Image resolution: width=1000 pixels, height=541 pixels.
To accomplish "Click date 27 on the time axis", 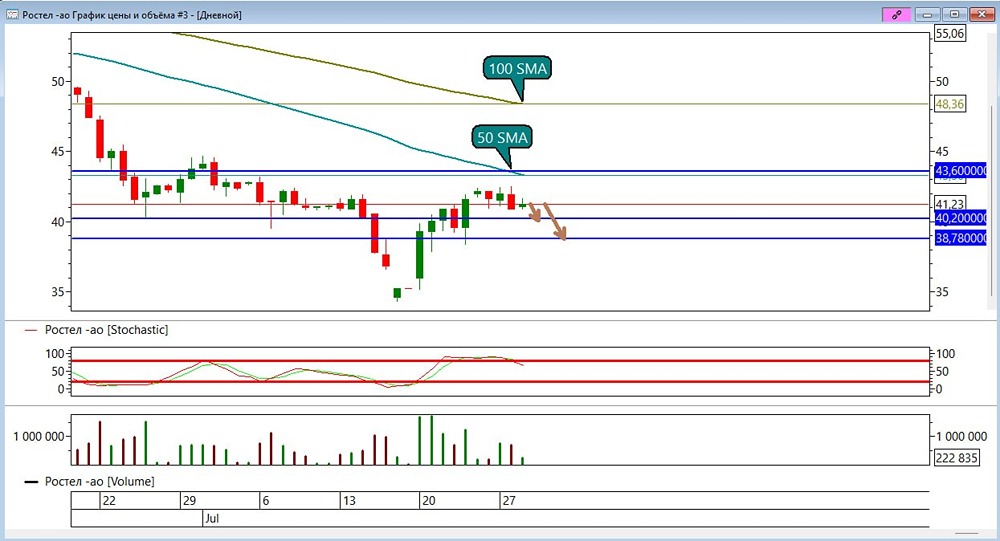I will 508,501.
